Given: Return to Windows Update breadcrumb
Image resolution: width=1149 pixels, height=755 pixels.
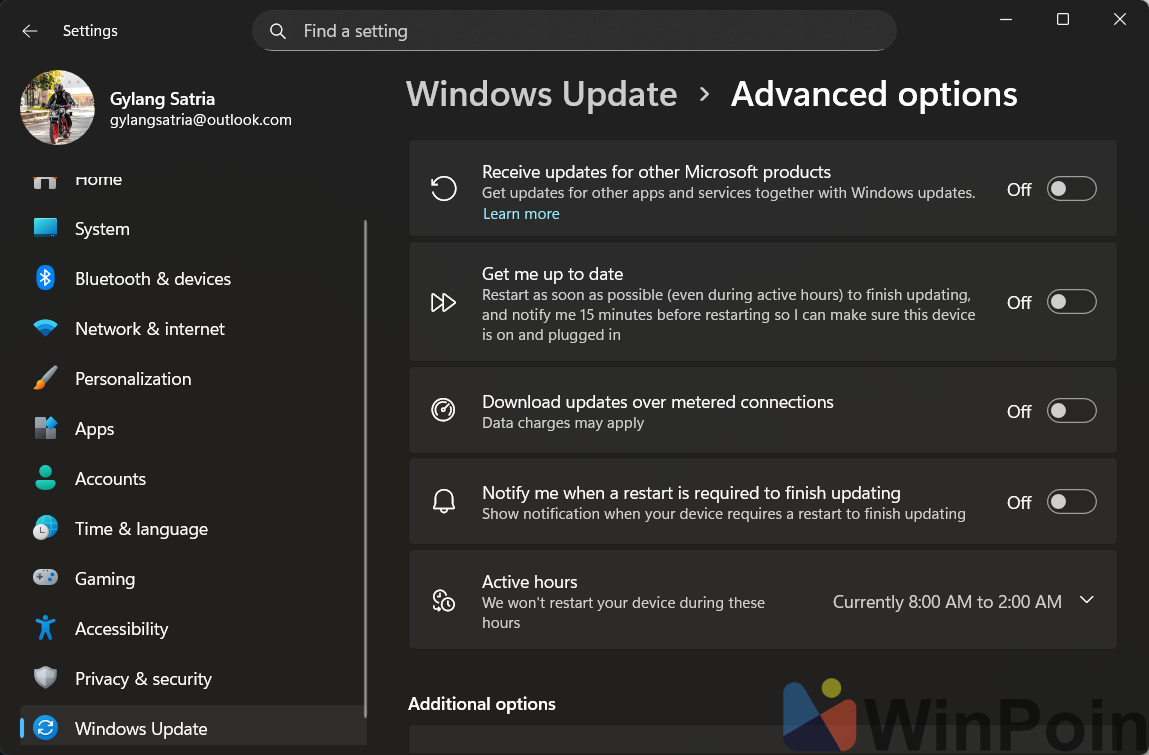Looking at the screenshot, I should (542, 95).
